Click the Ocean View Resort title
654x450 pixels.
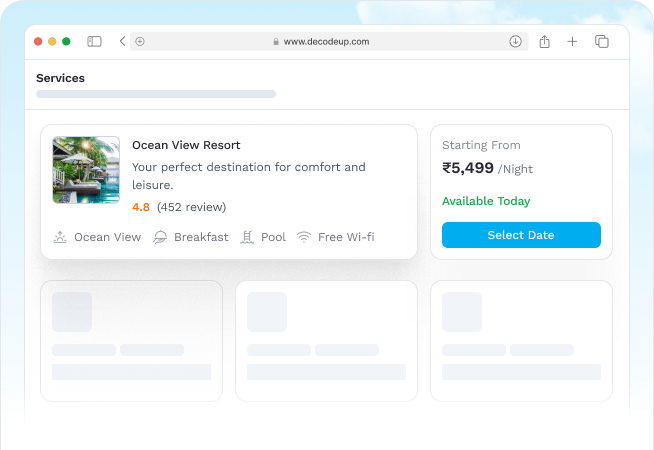point(186,145)
